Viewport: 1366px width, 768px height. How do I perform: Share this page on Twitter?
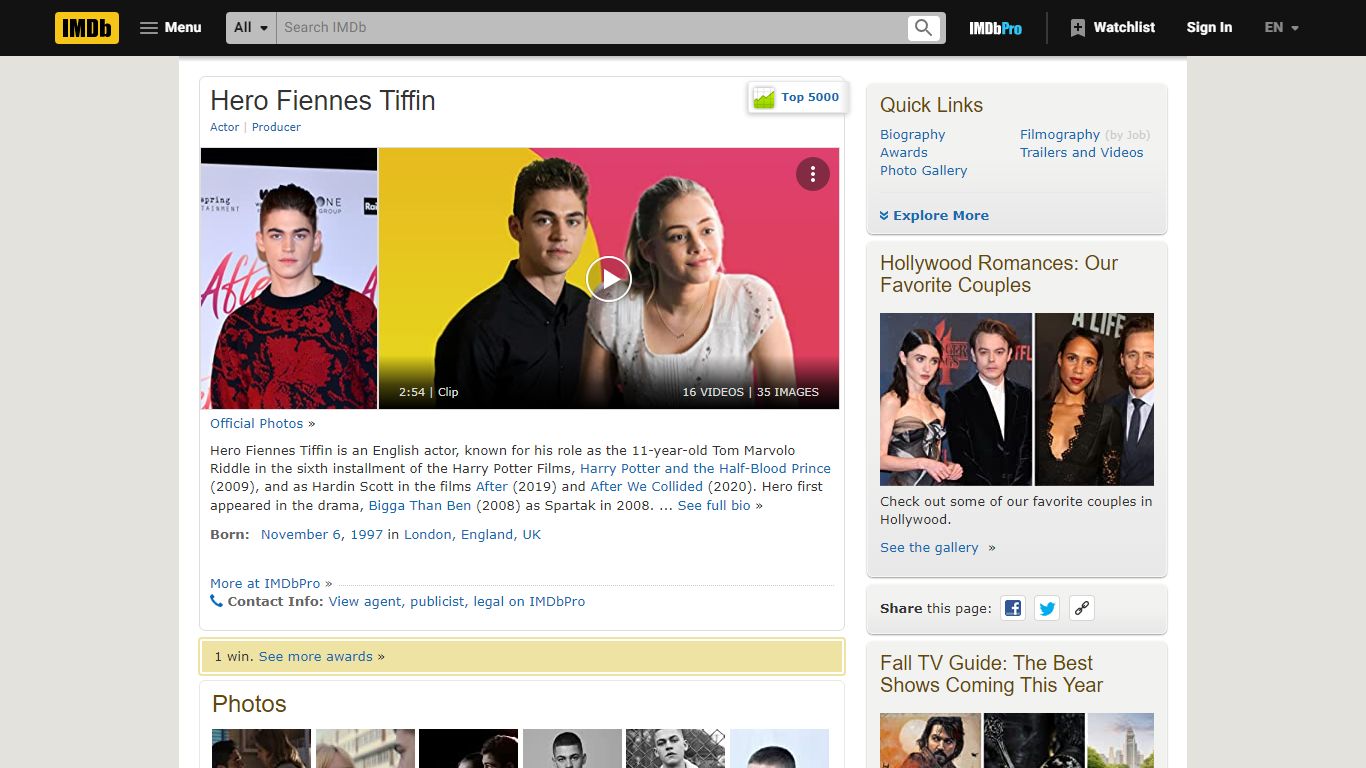coord(1047,608)
